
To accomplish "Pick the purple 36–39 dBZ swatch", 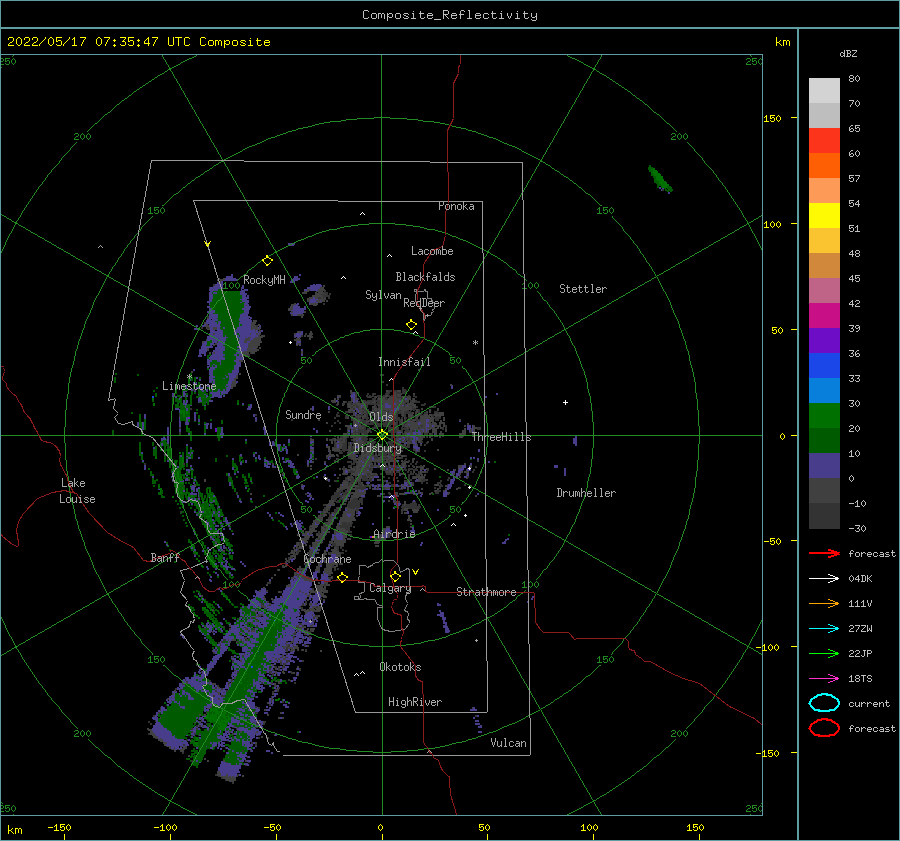I will pyautogui.click(x=824, y=340).
